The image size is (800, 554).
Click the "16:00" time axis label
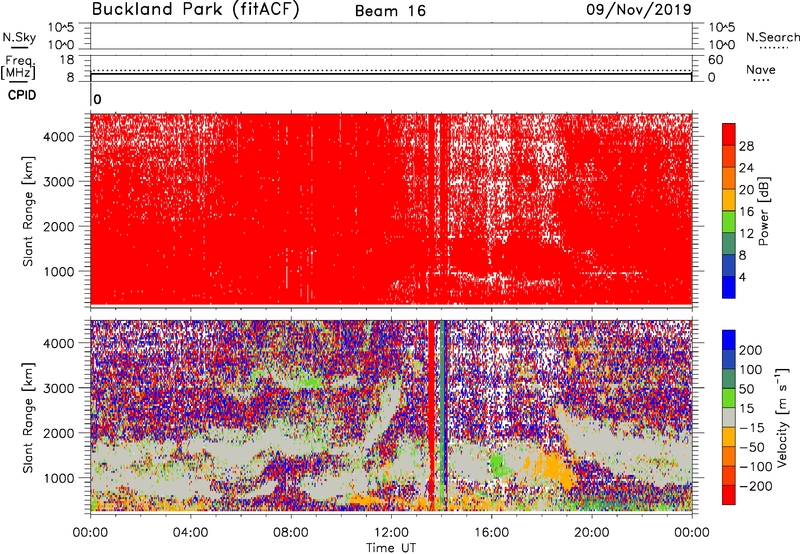pyautogui.click(x=491, y=533)
